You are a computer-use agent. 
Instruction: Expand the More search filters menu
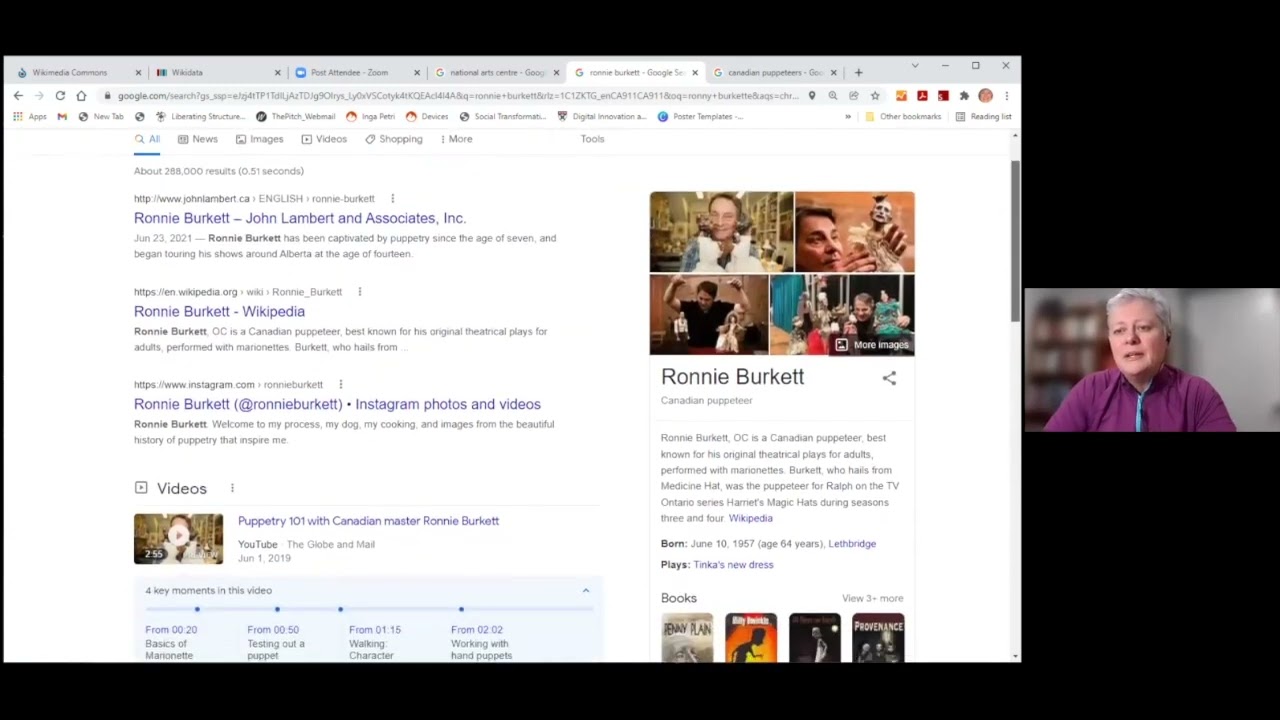click(456, 139)
